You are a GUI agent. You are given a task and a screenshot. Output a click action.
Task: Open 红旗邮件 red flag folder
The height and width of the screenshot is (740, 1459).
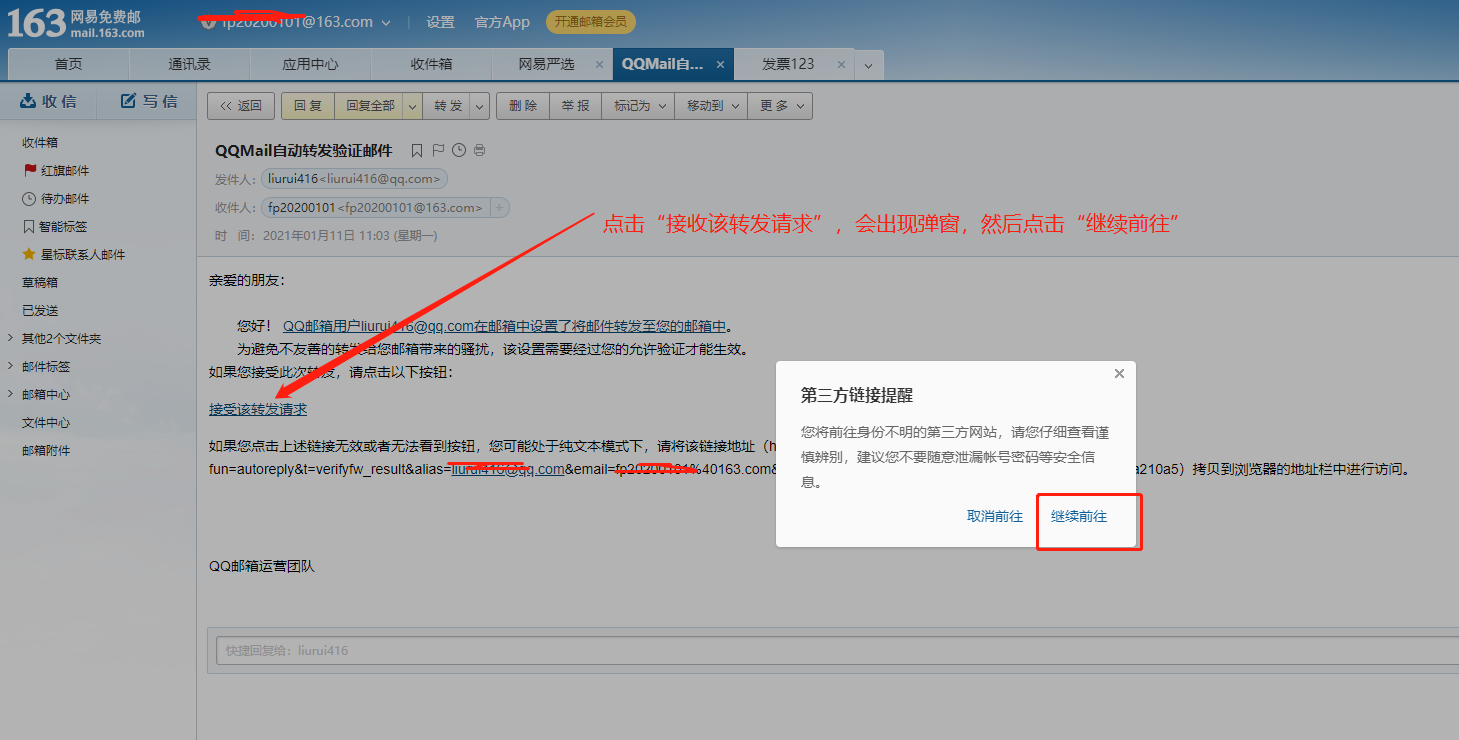(65, 171)
